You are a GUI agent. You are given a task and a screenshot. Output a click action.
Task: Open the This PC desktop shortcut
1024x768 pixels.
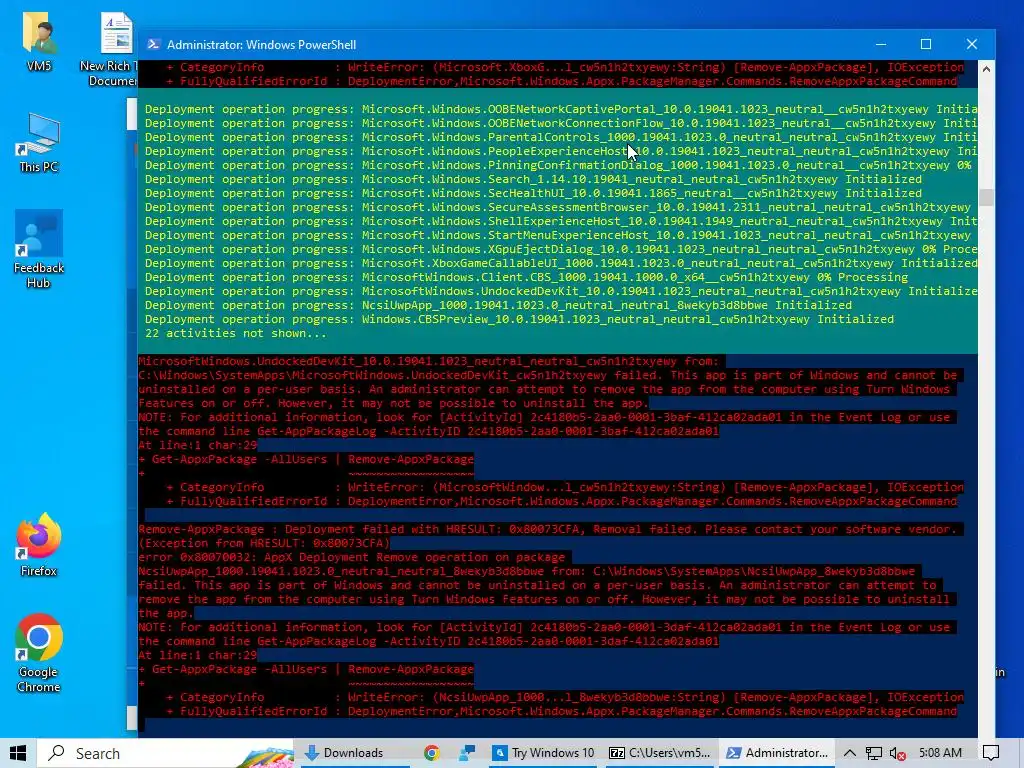click(39, 142)
